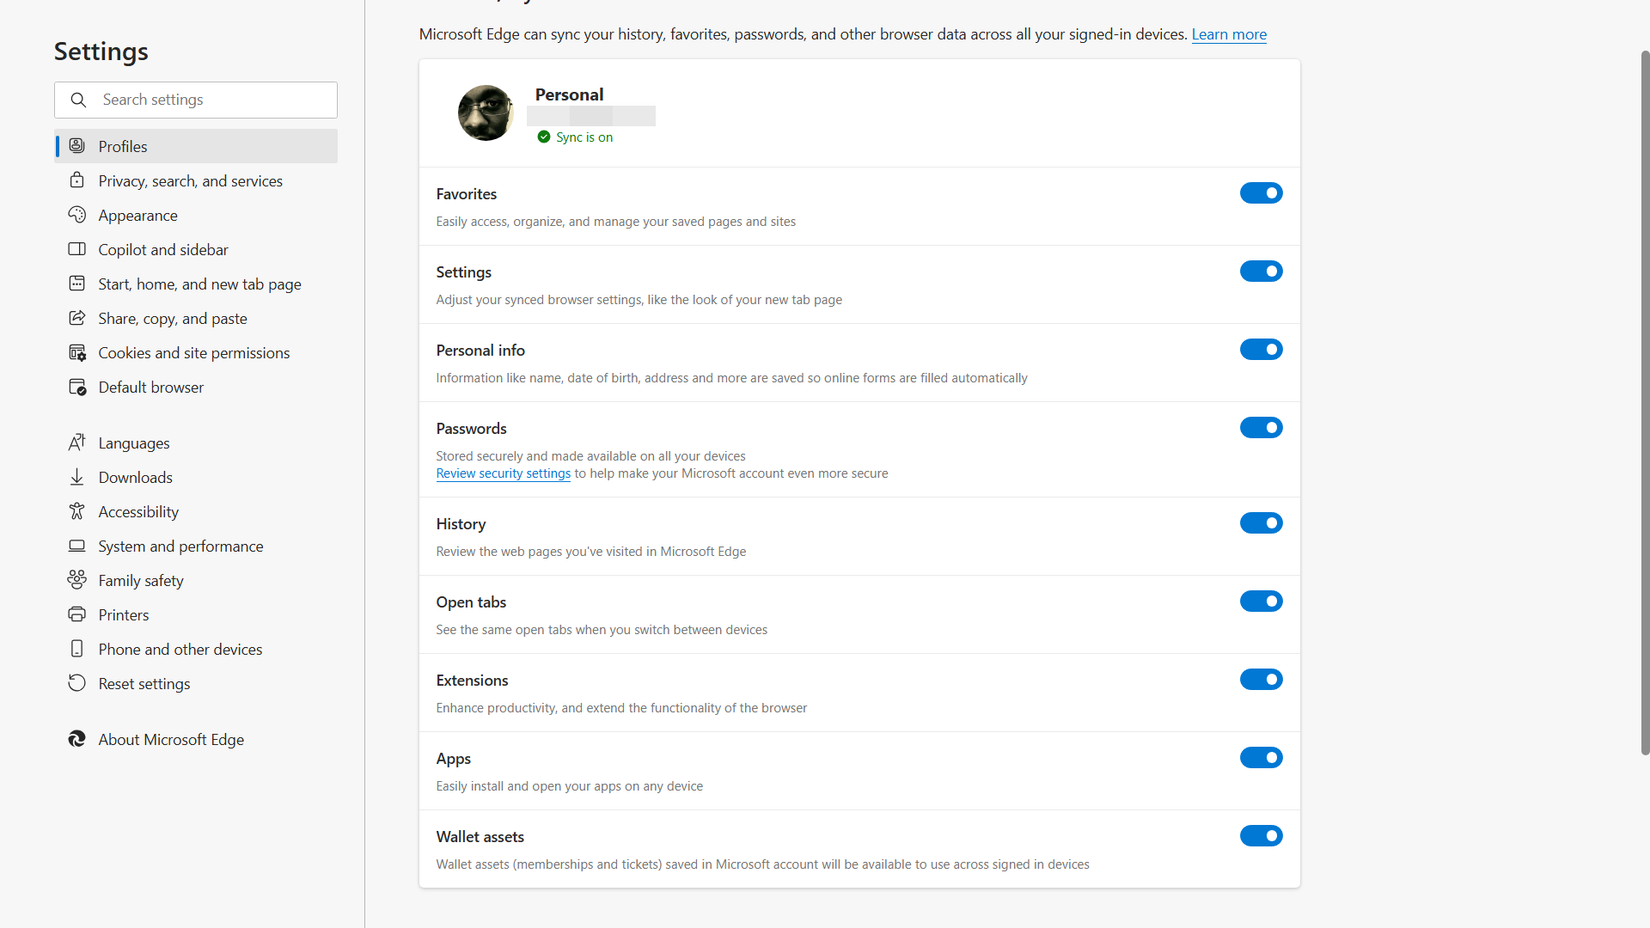
Task: Click the Downloads arrow icon
Action: pyautogui.click(x=77, y=477)
